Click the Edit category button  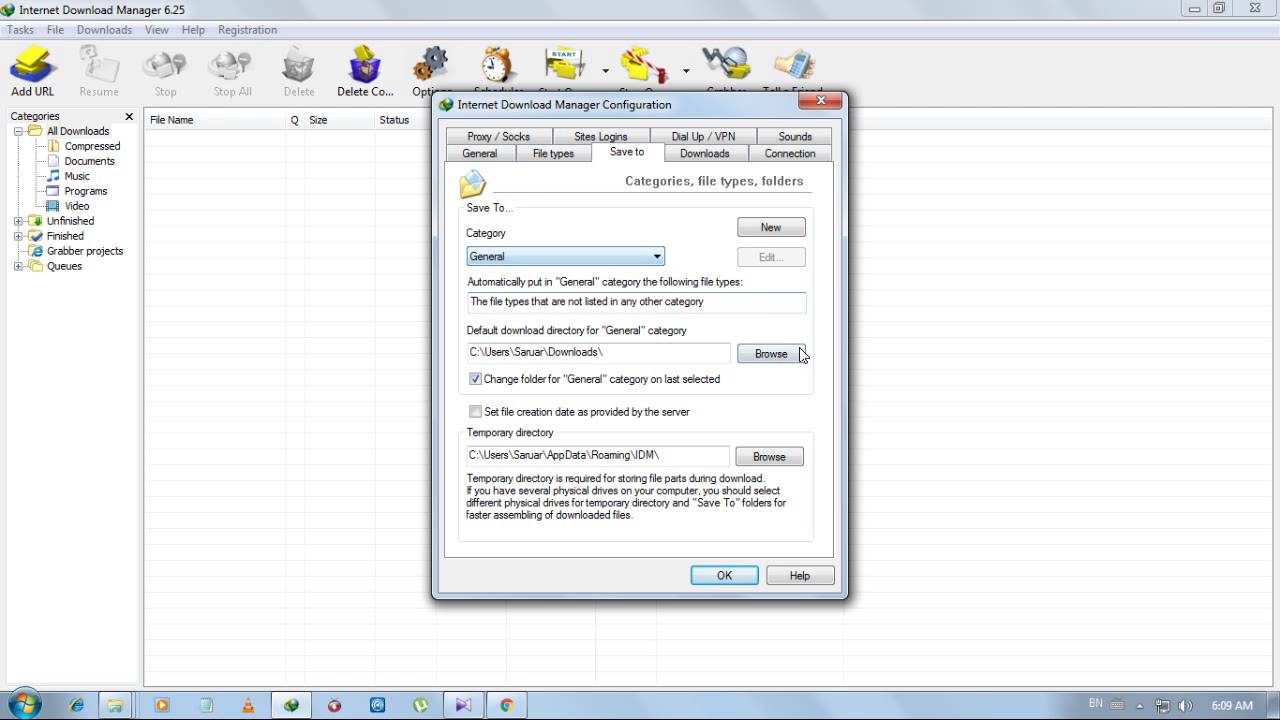click(771, 257)
